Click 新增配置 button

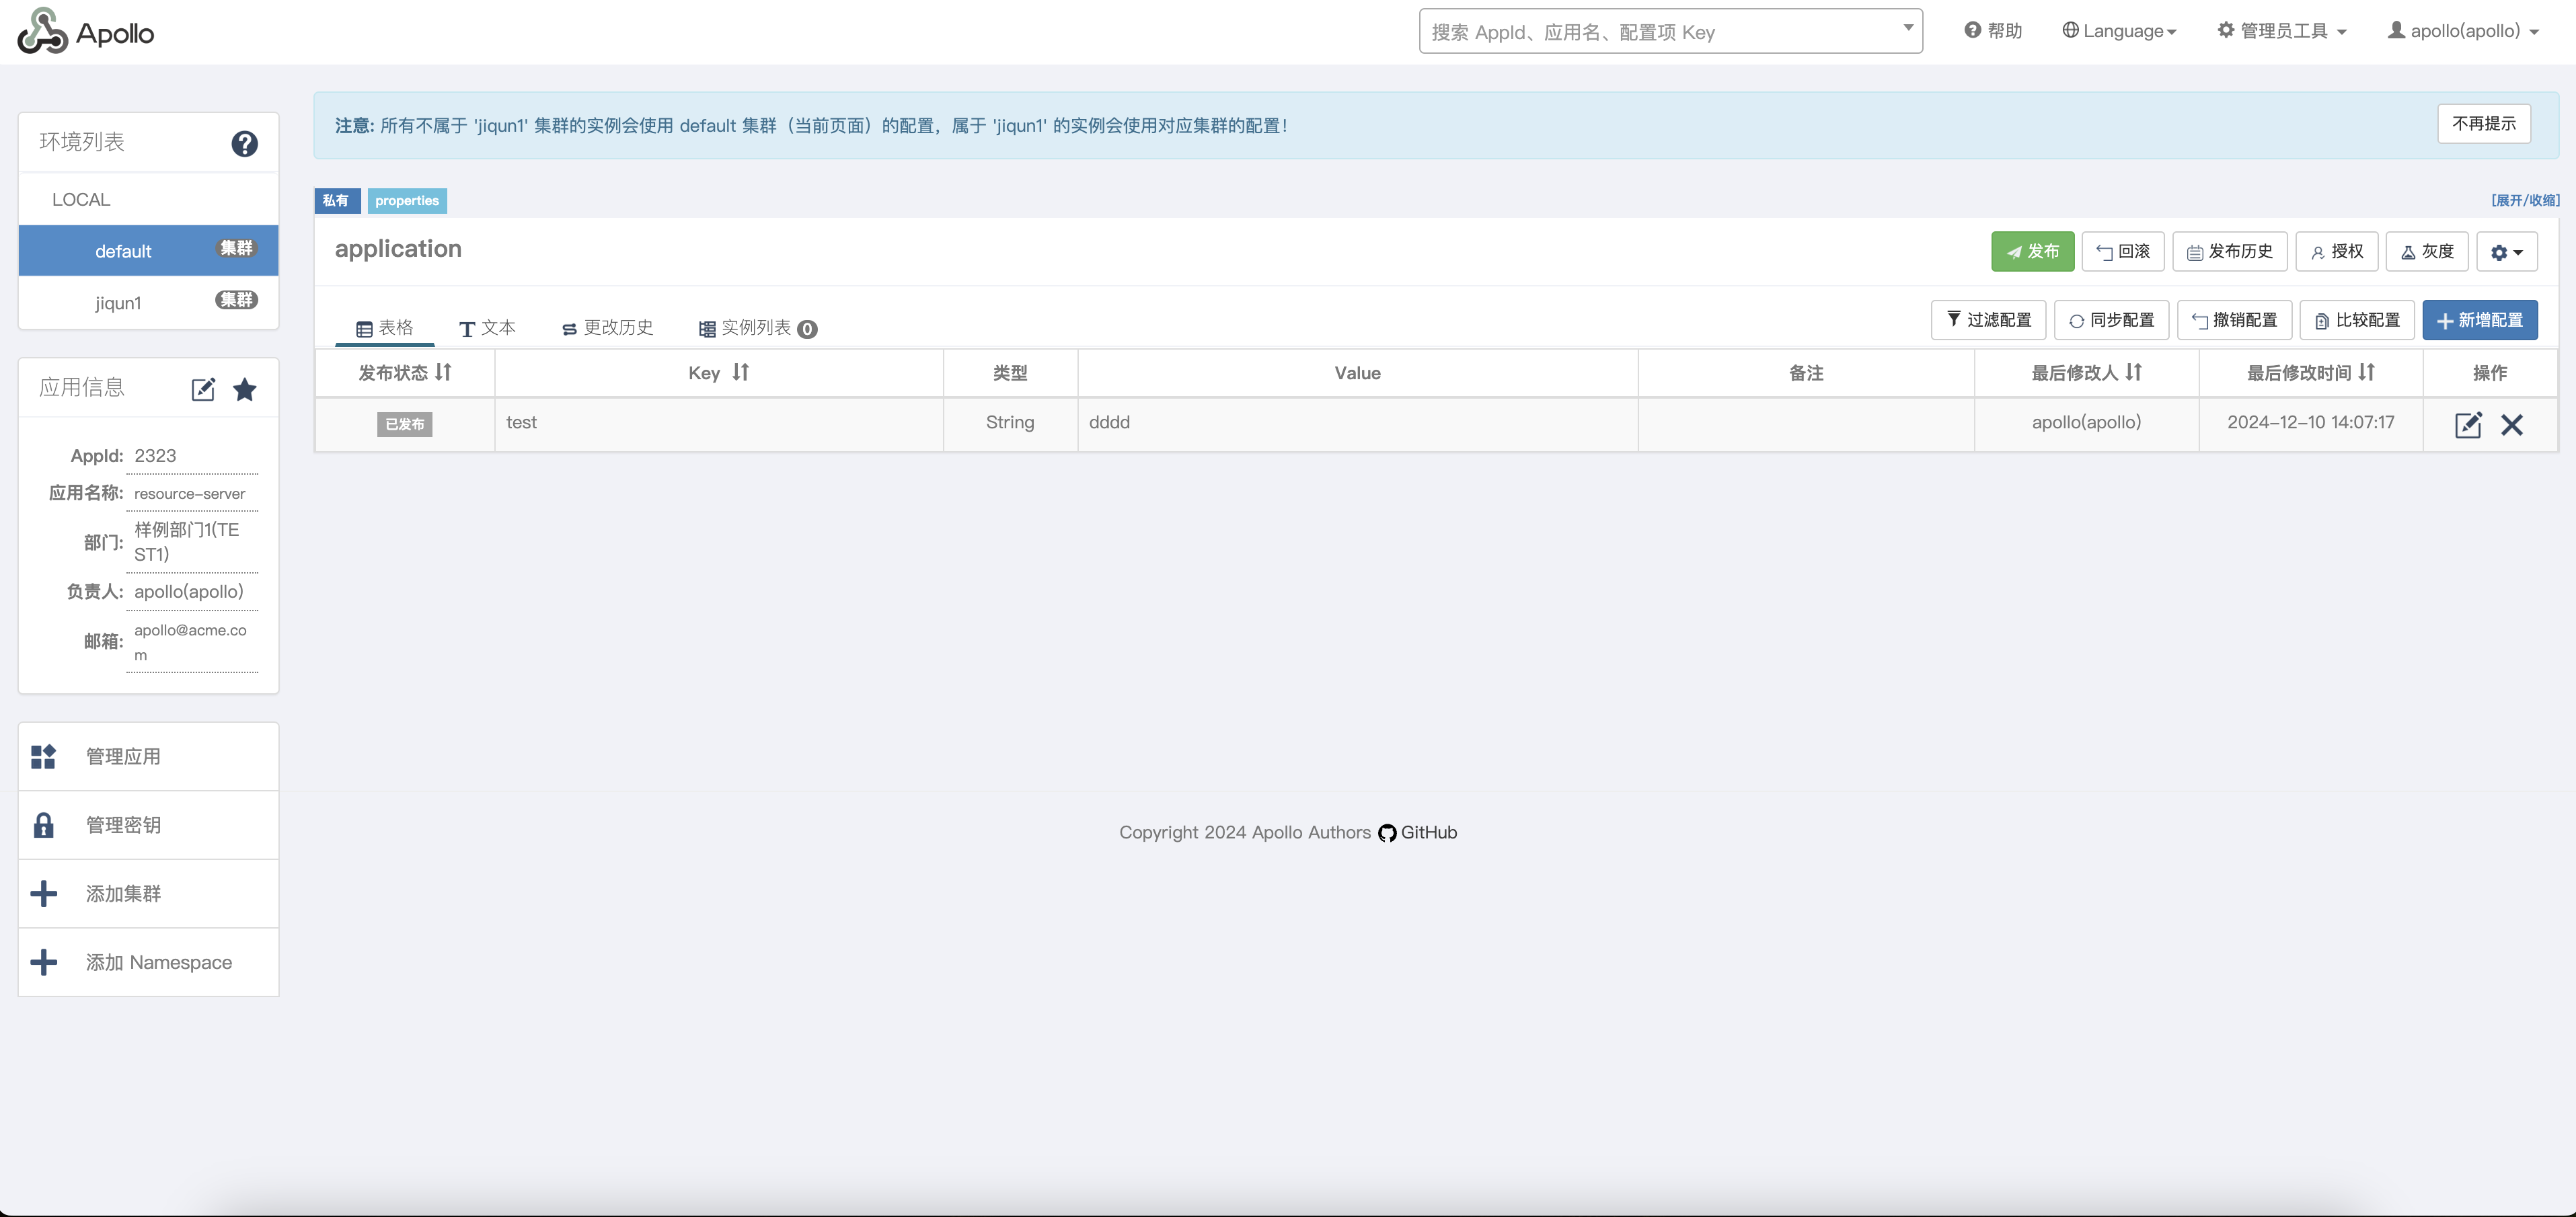tap(2479, 320)
